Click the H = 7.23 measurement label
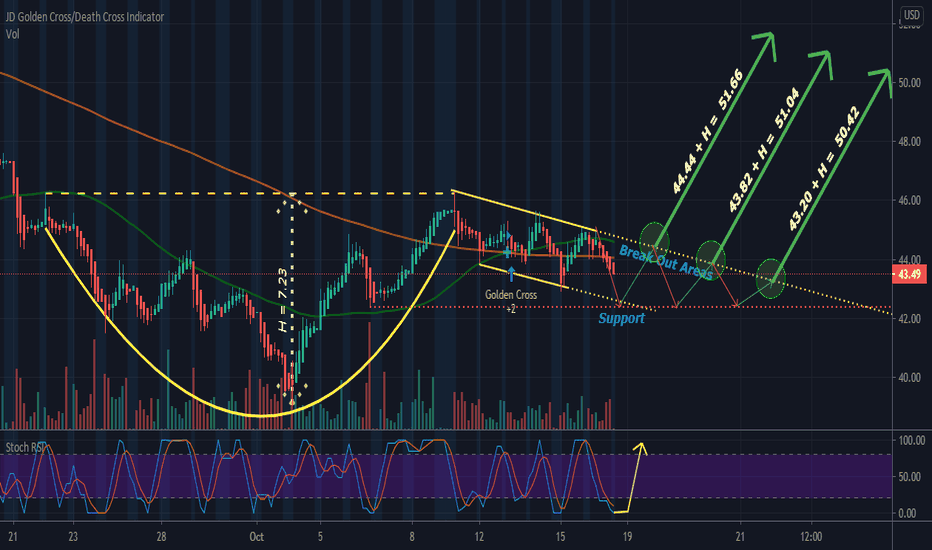Screen dimensions: 932x550 [283, 300]
